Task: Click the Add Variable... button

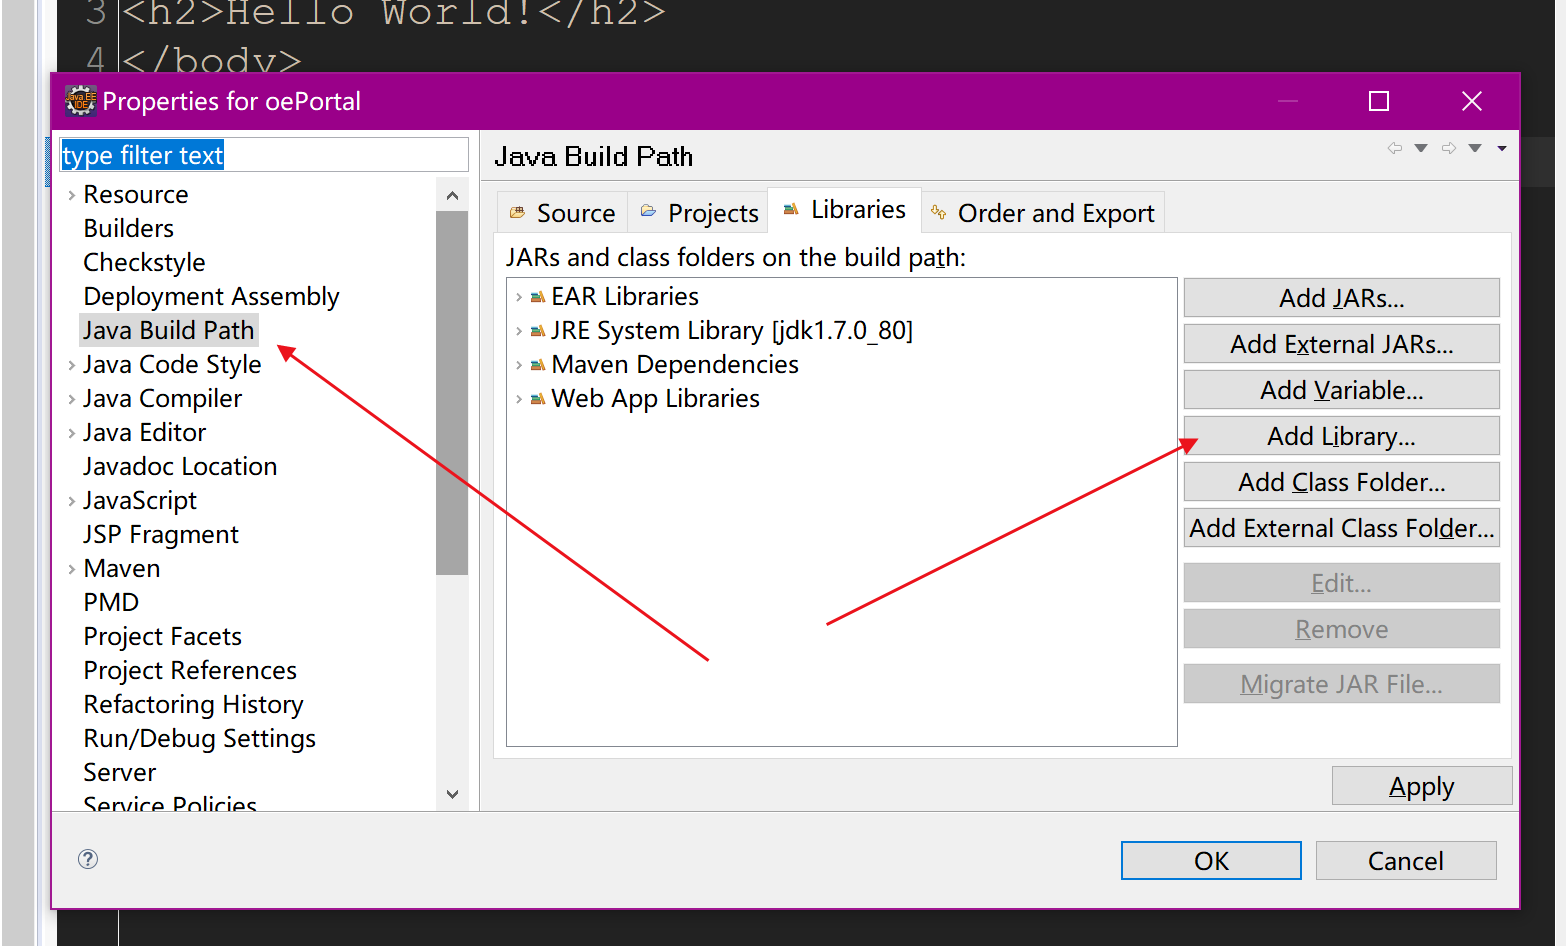Action: 1341,390
